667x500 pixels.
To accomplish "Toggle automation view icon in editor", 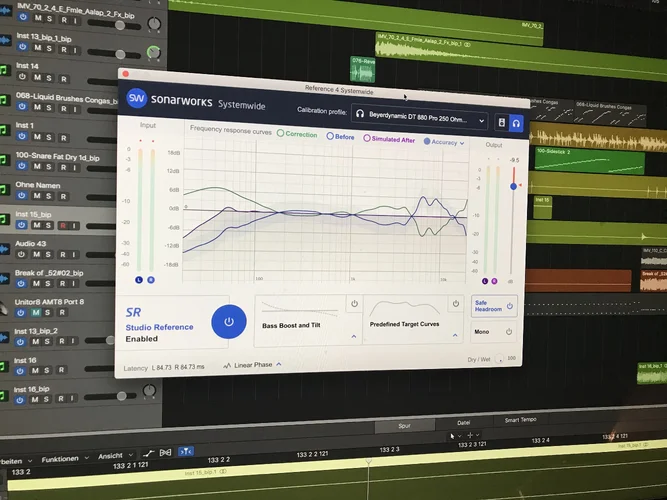I will coord(148,453).
